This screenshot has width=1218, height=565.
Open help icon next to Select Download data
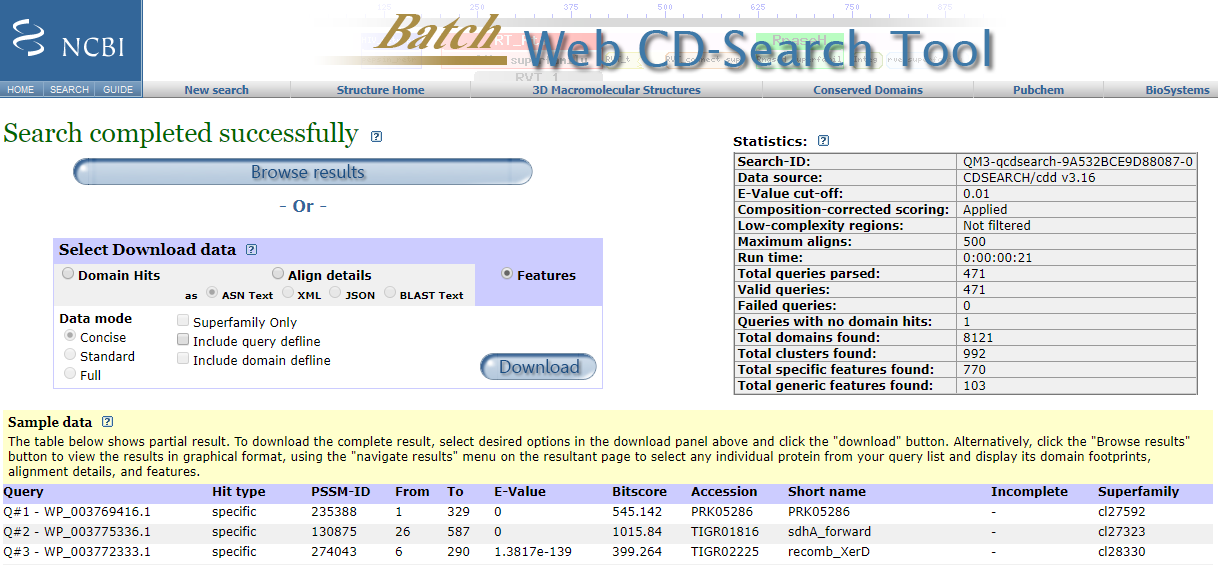pyautogui.click(x=251, y=250)
